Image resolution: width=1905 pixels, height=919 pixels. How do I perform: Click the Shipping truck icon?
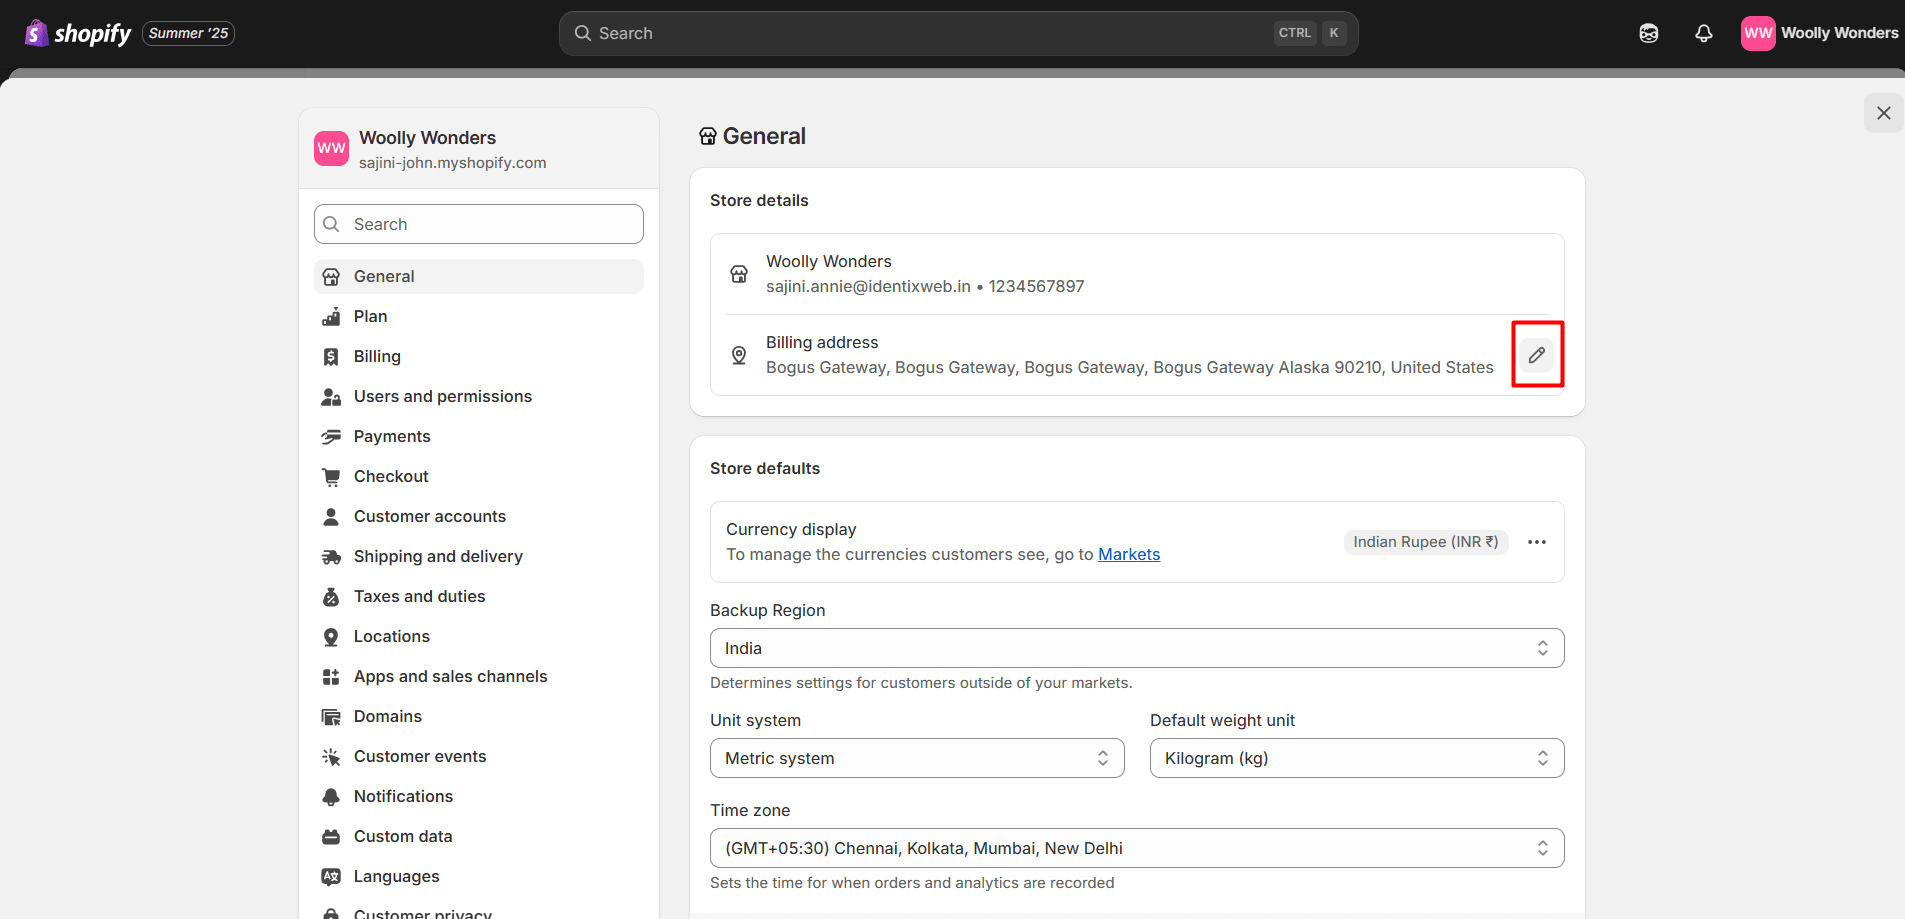[x=331, y=557]
